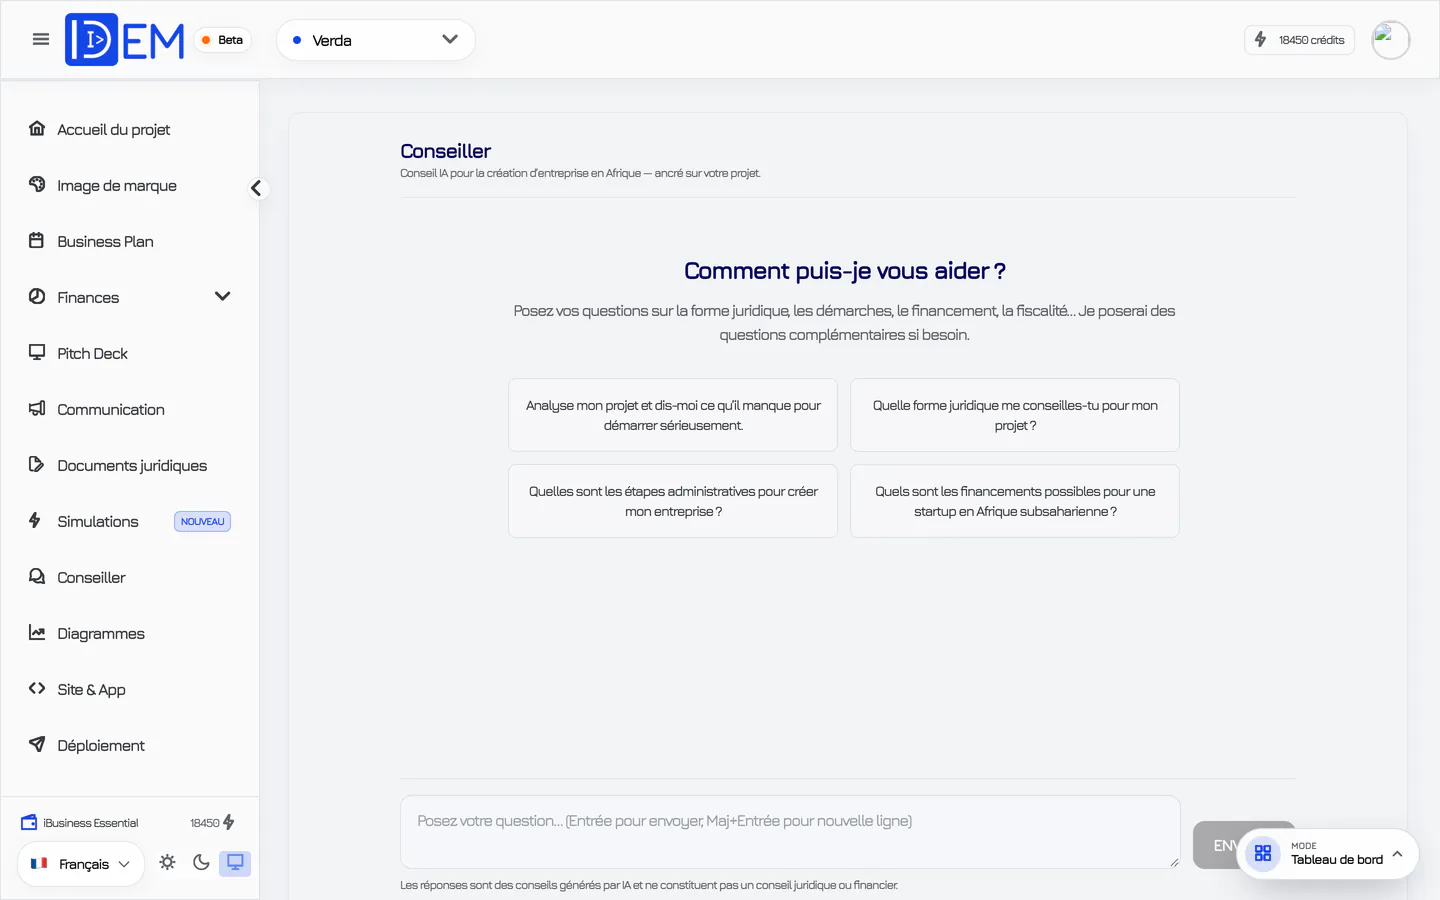The width and height of the screenshot is (1440, 900).
Task: Expand the Mode Tableau de bord switcher
Action: click(x=1328, y=854)
